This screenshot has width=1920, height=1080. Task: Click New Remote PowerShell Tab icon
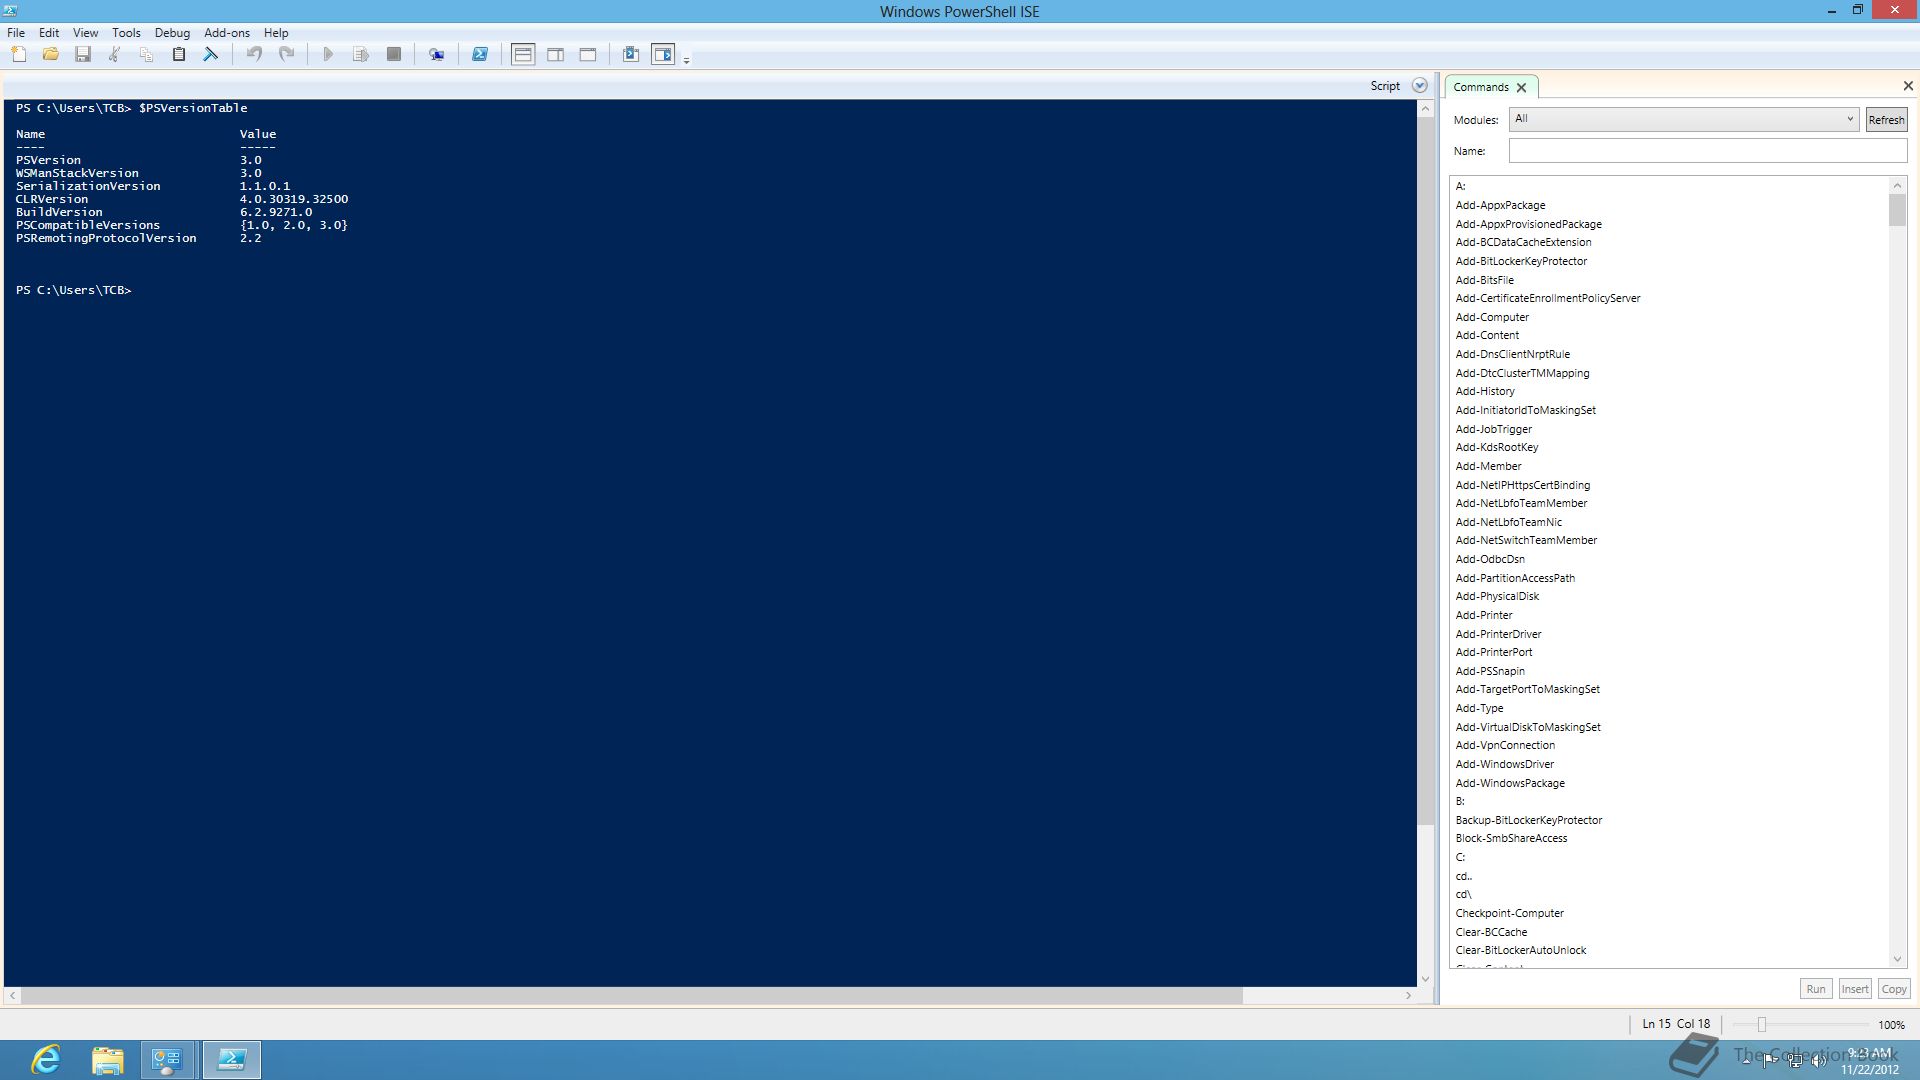(x=437, y=55)
